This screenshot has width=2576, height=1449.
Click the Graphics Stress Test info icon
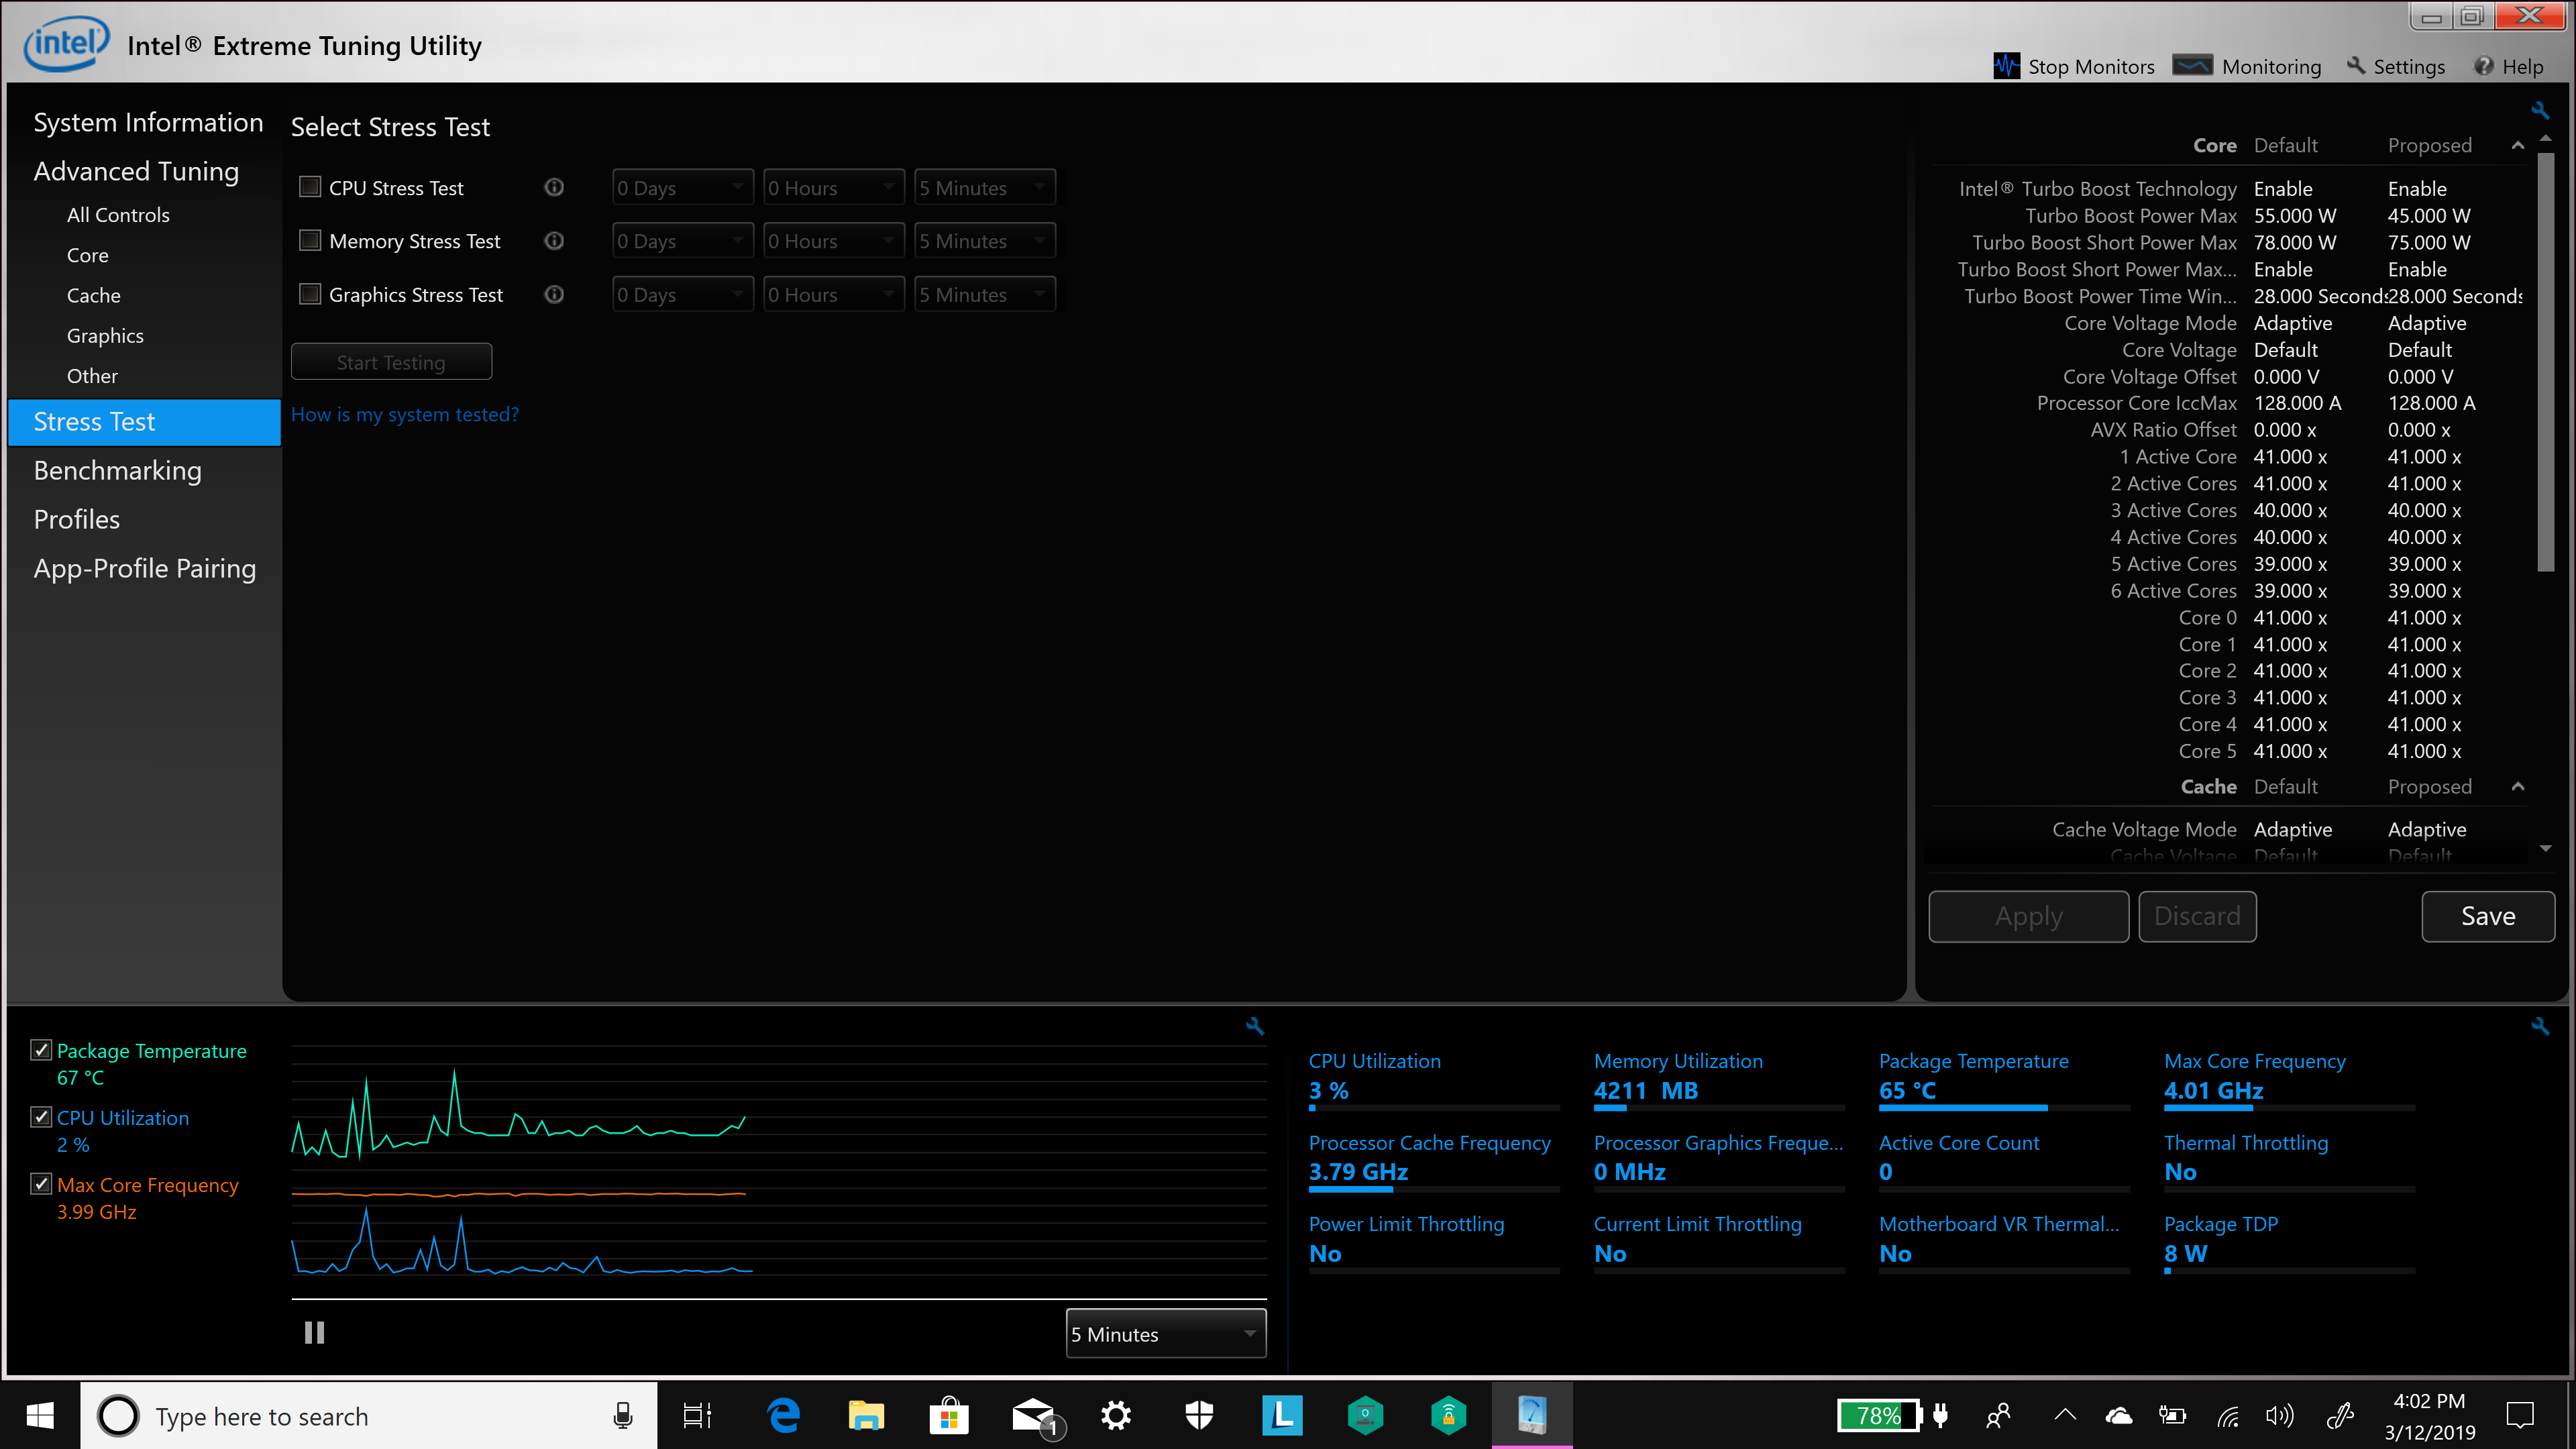point(554,294)
